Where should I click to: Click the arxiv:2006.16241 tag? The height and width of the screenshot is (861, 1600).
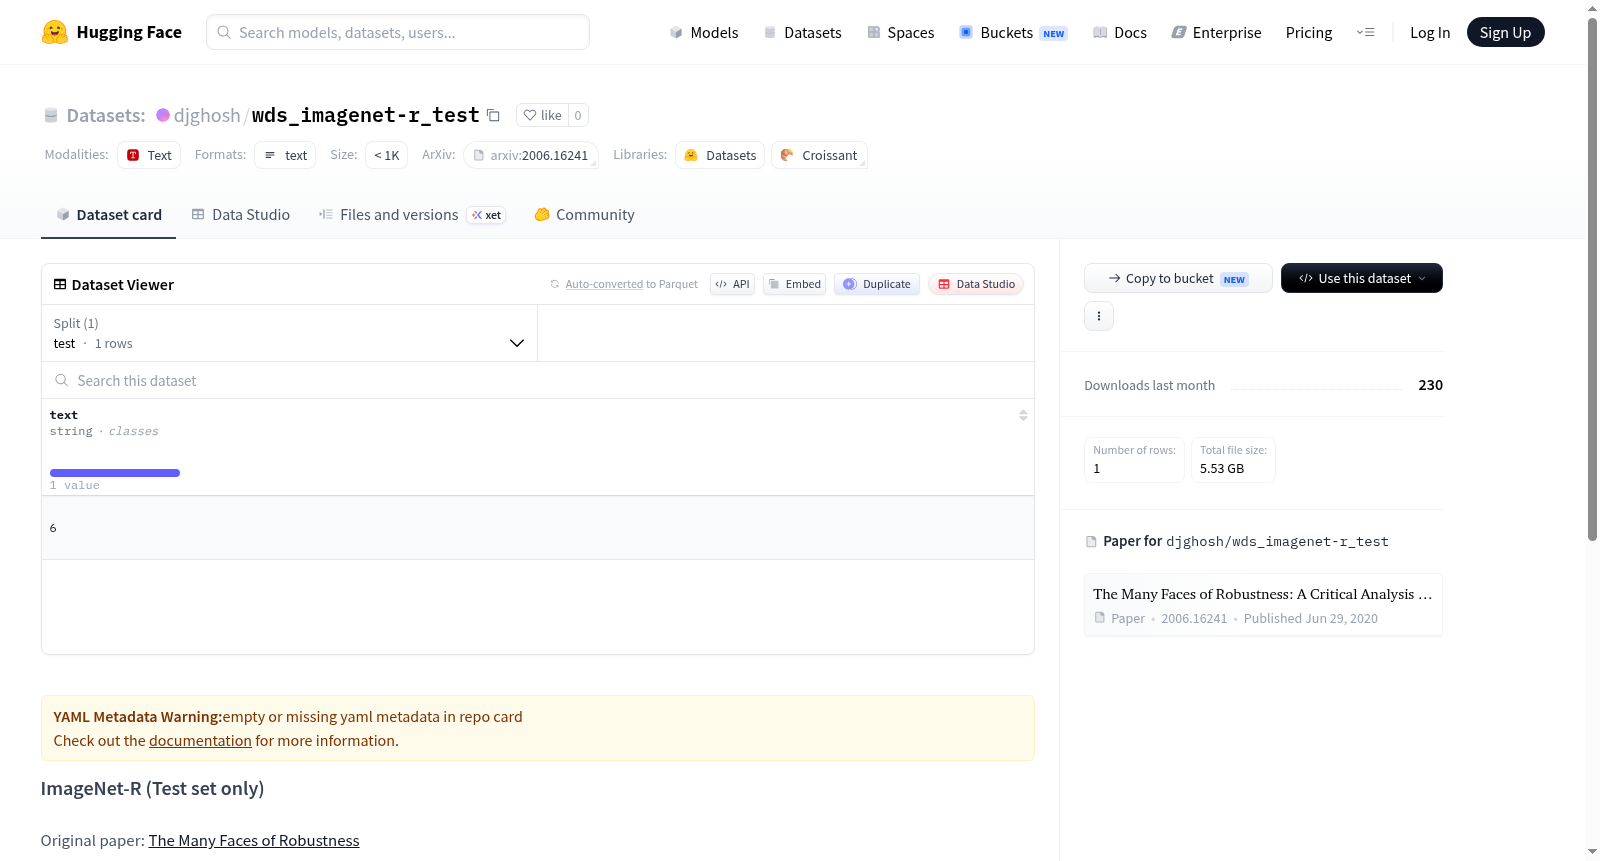[x=531, y=155]
